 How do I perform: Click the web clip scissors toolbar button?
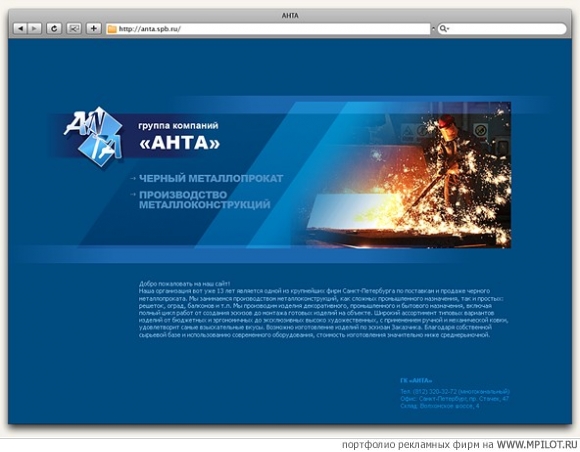(x=74, y=28)
